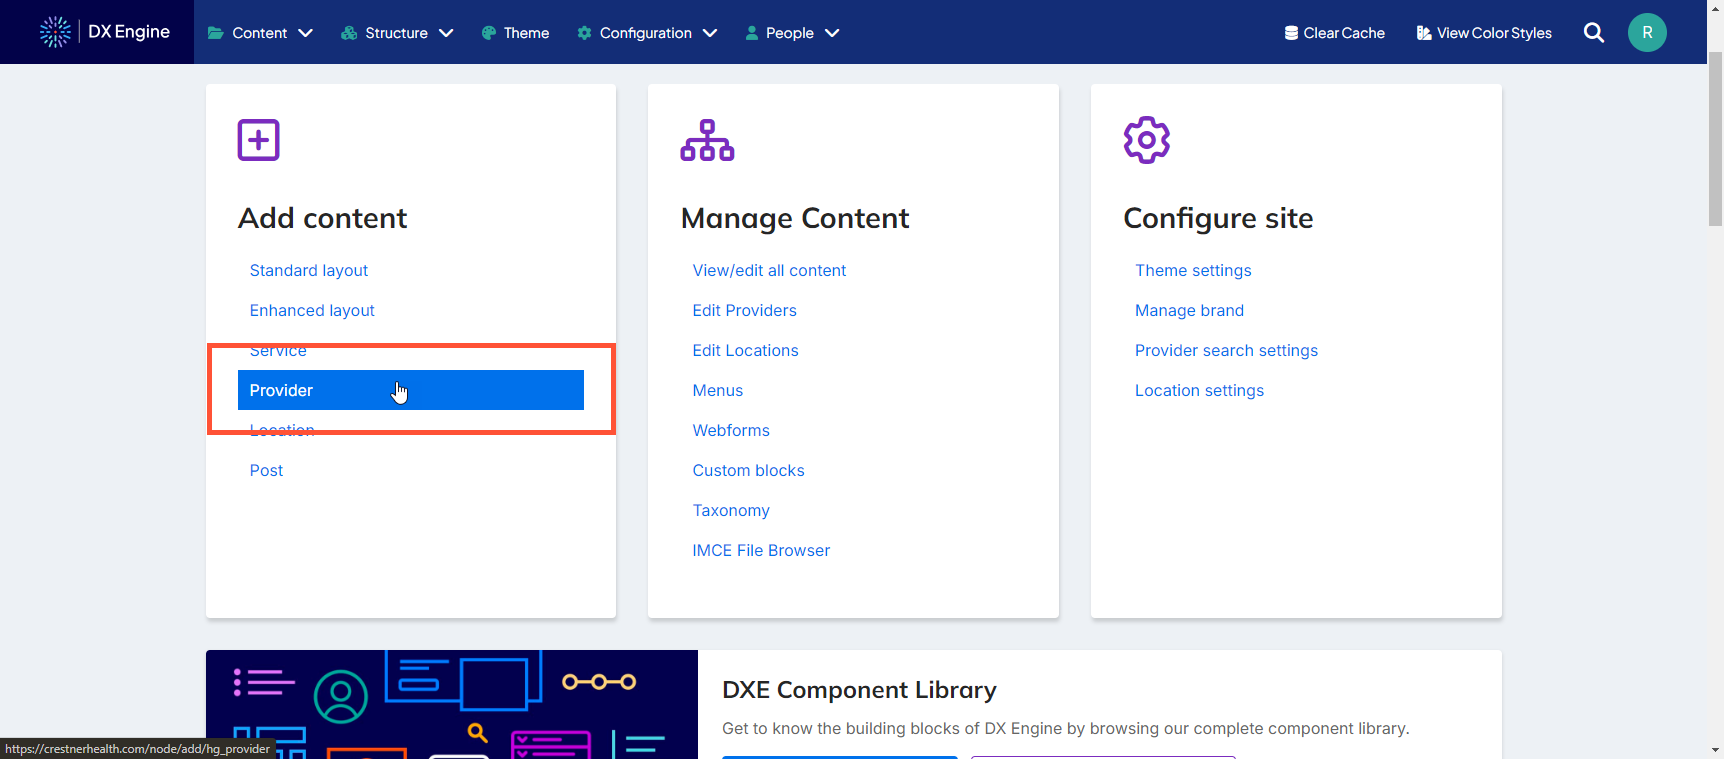Click the People user icon
The height and width of the screenshot is (759, 1724).
pyautogui.click(x=752, y=33)
